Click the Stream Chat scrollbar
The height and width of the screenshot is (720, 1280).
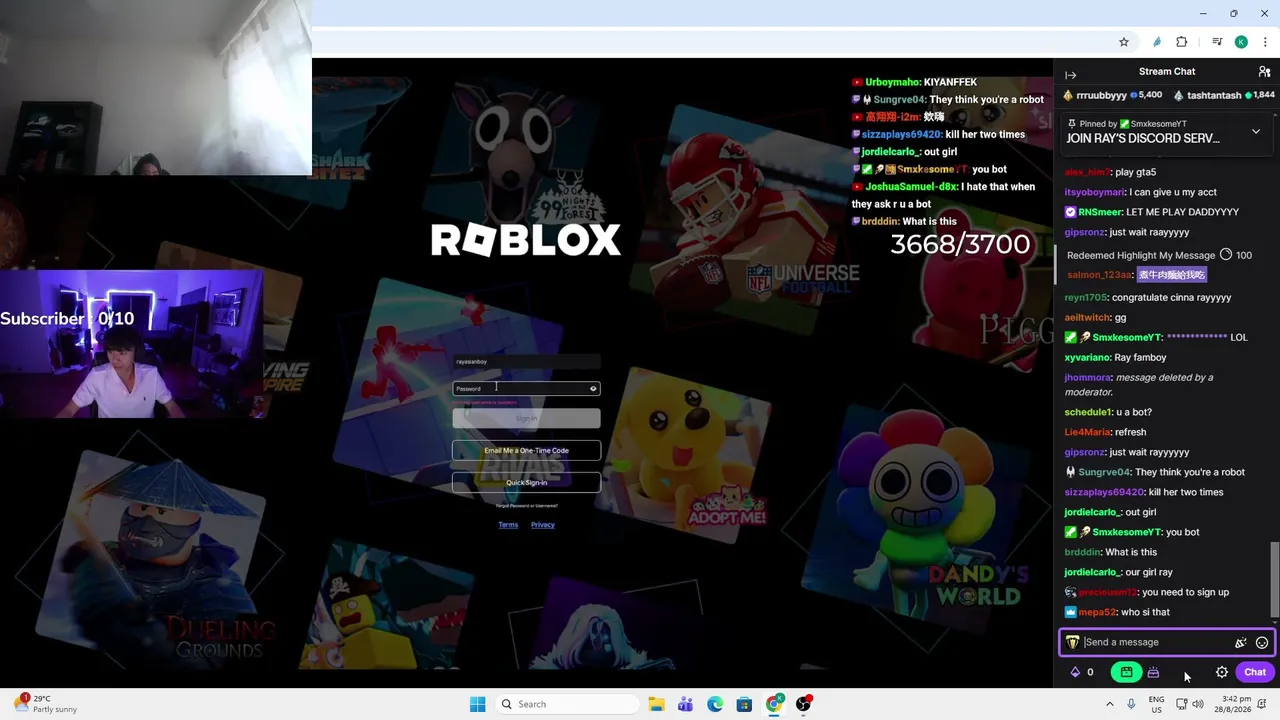tap(1274, 580)
